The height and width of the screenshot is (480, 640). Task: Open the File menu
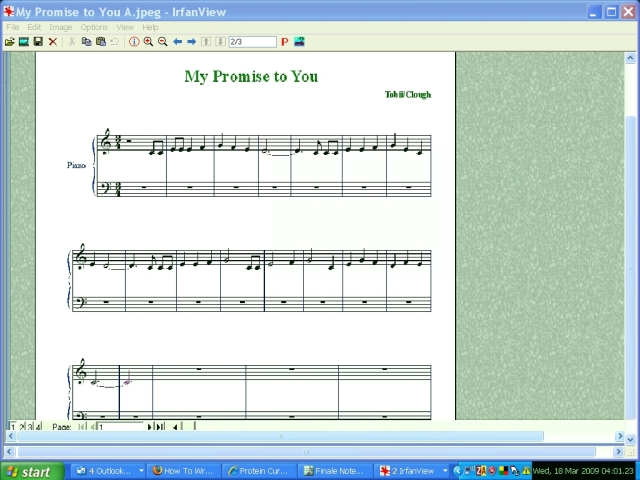13,27
